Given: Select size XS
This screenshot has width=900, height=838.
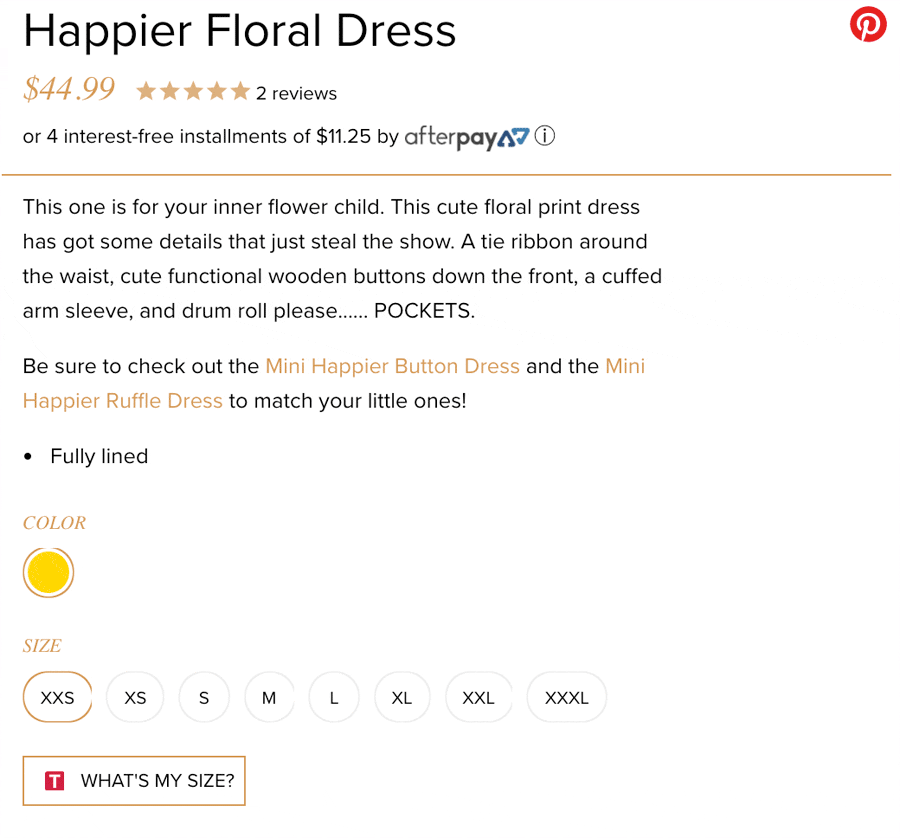Looking at the screenshot, I should (135, 697).
